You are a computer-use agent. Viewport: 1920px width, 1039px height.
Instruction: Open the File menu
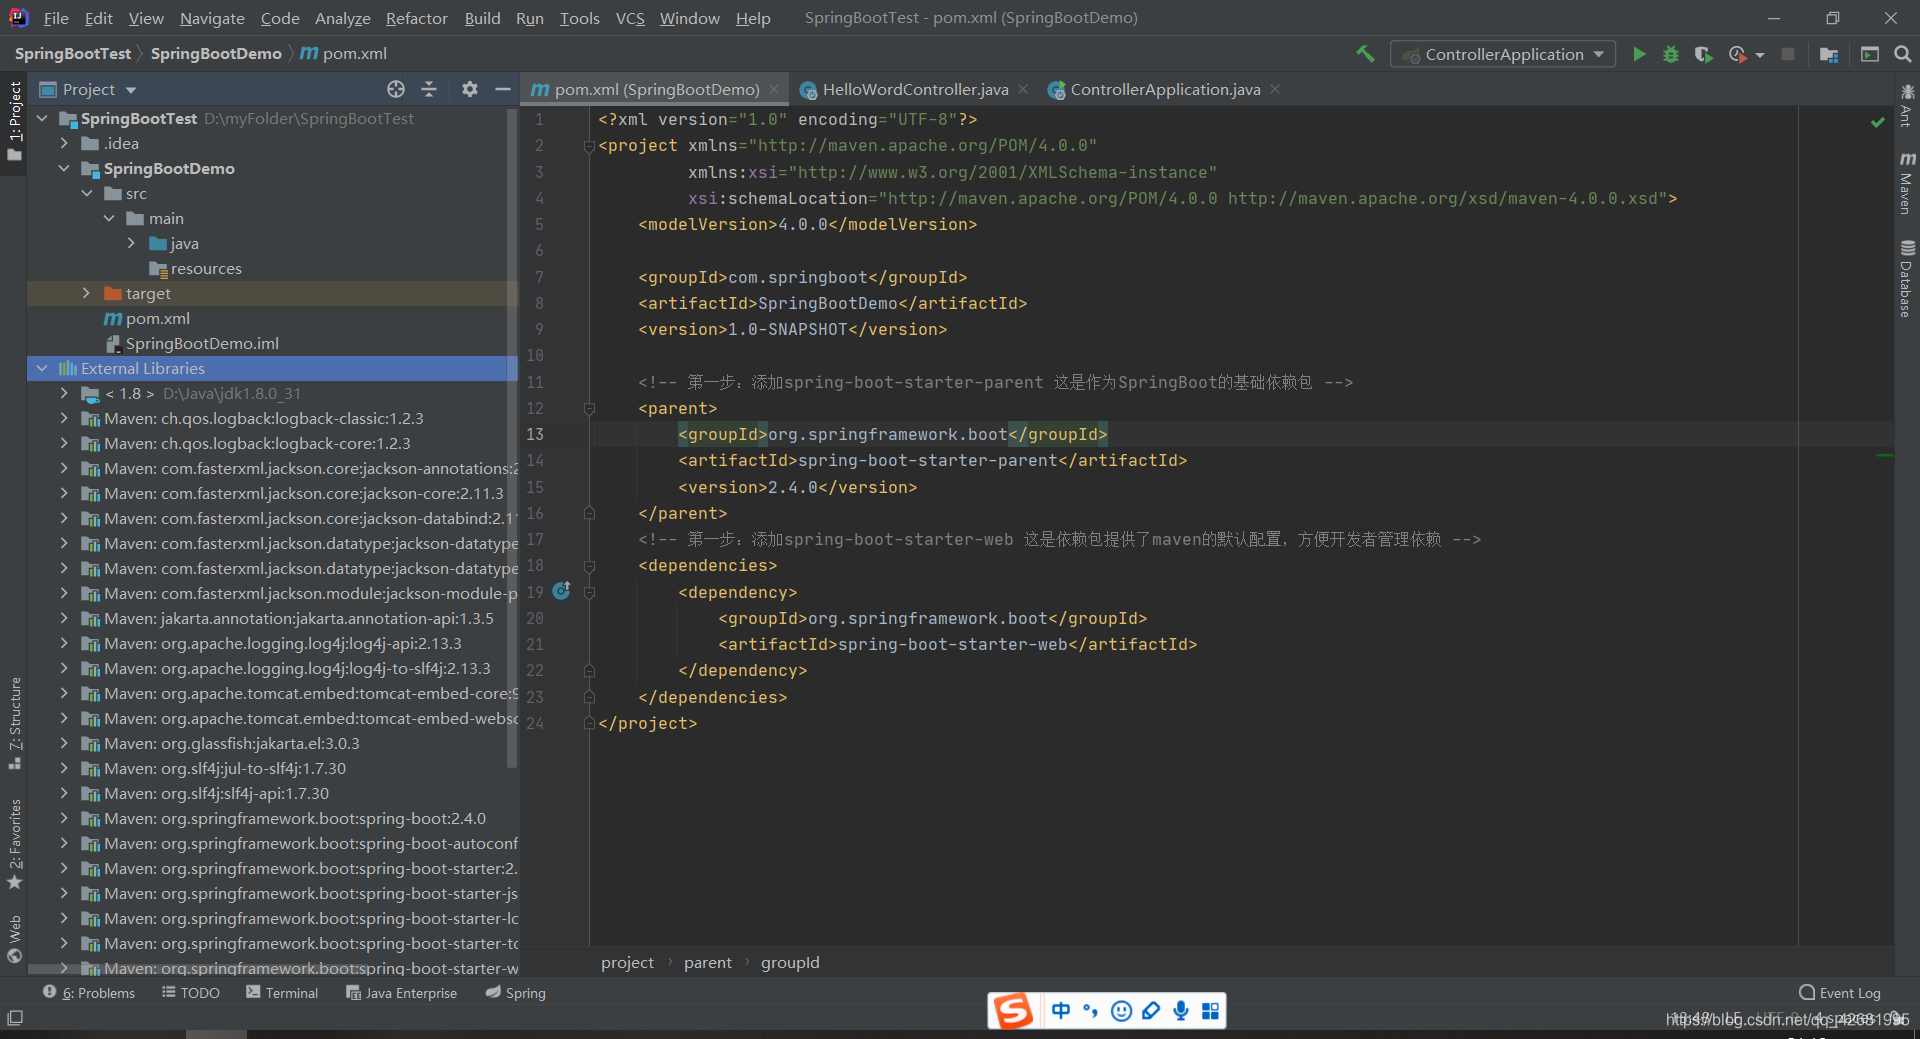point(56,18)
